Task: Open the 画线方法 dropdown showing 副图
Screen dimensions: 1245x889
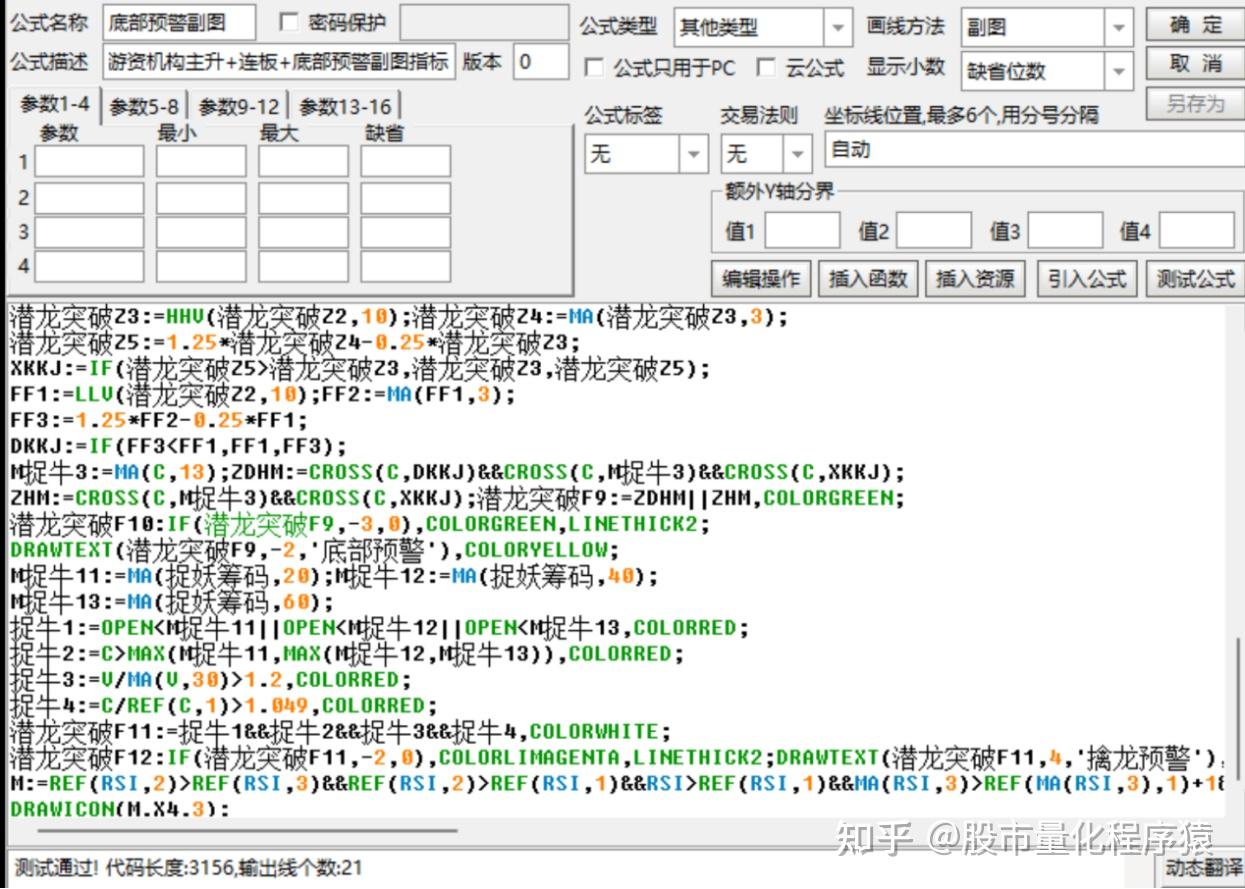Action: [1119, 27]
